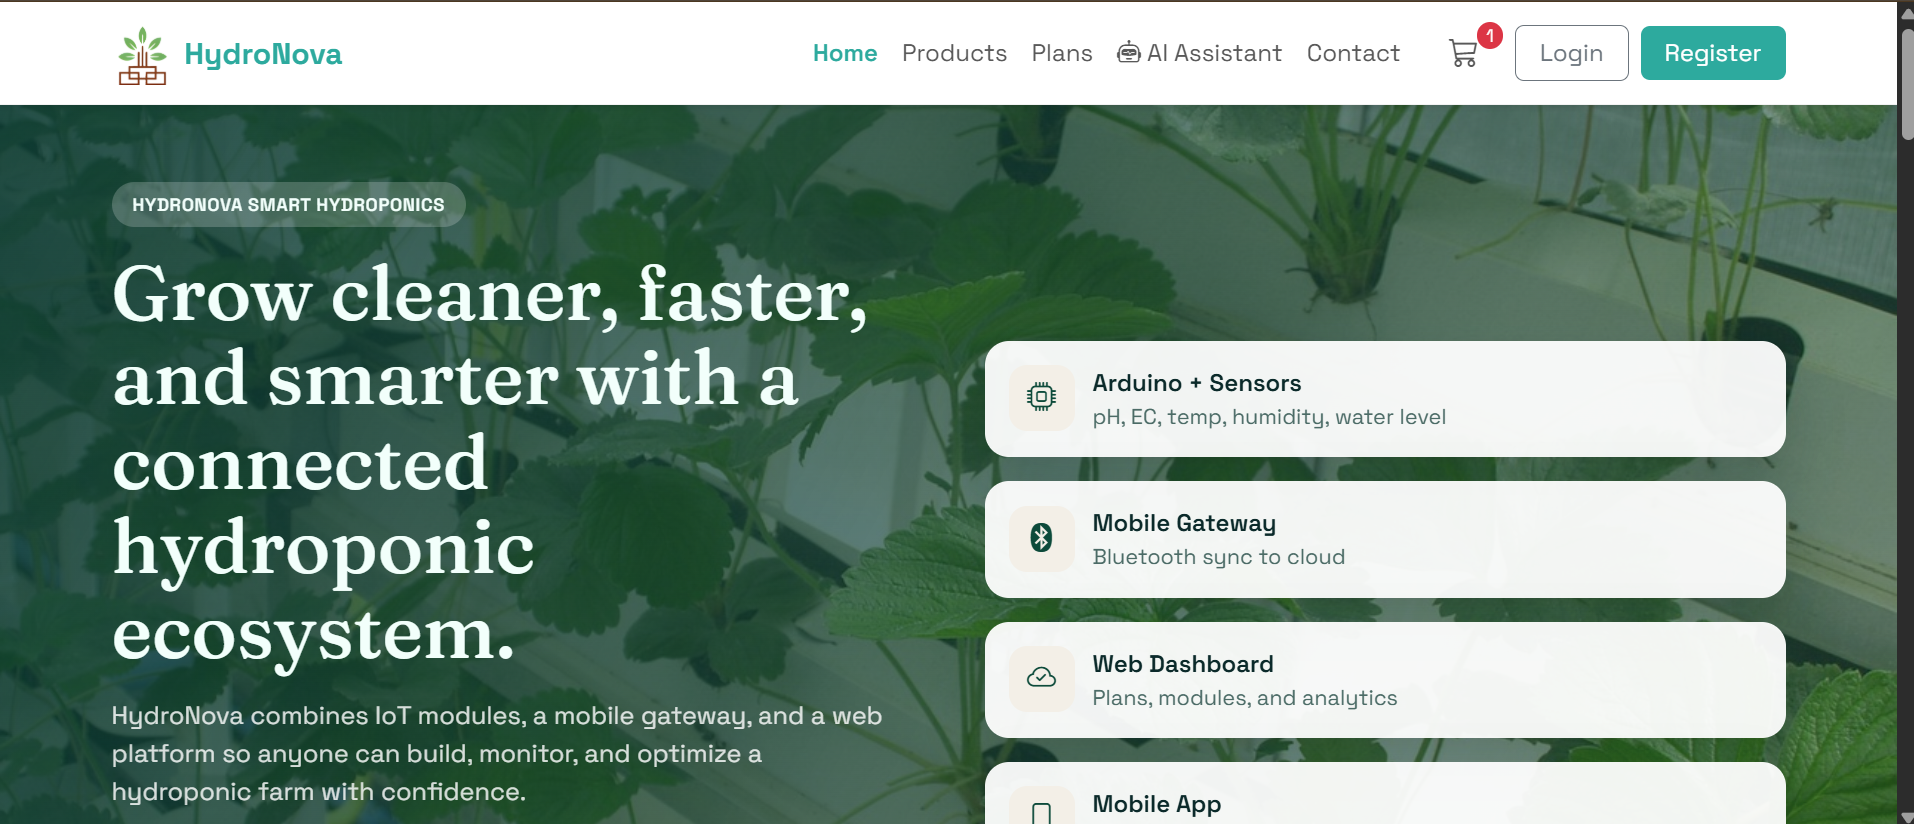Image resolution: width=1914 pixels, height=824 pixels.
Task: Click the HydroNova Smart Hydroponics badge
Action: [288, 205]
